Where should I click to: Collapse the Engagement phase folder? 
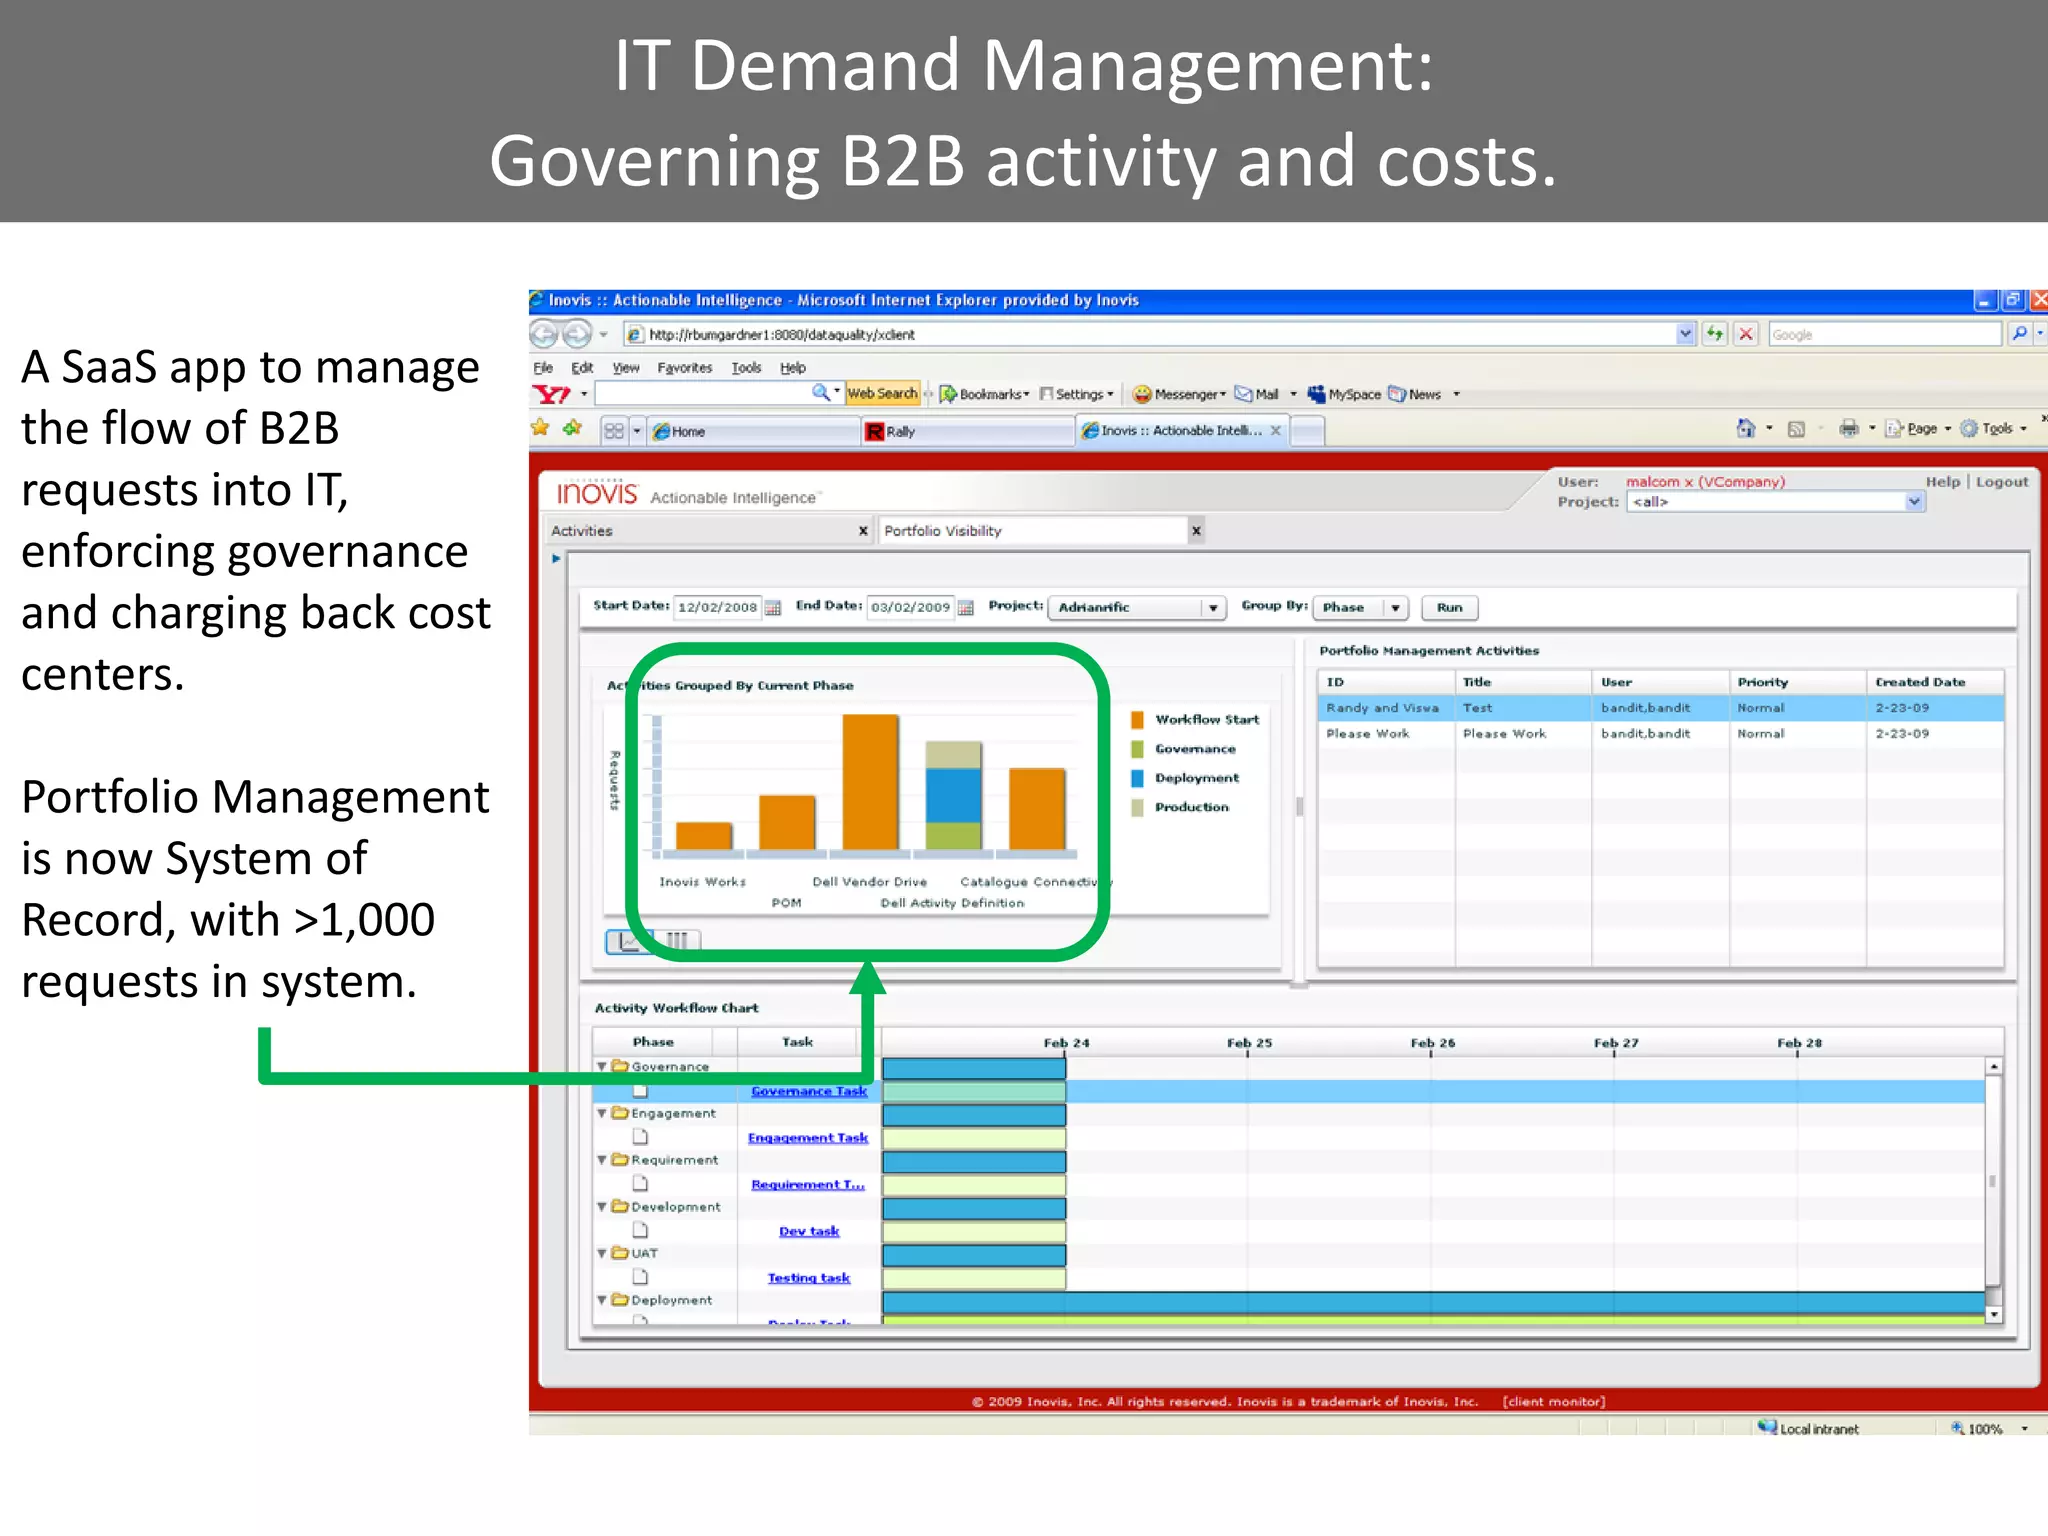point(602,1113)
